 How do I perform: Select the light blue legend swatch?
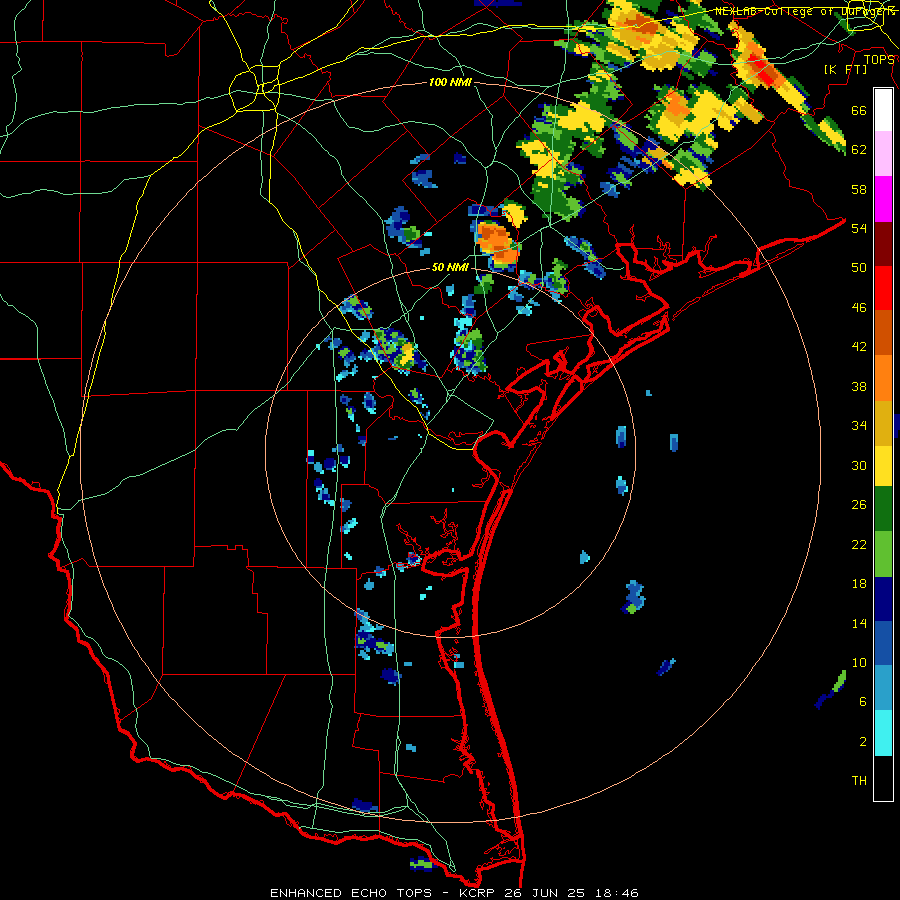click(883, 687)
